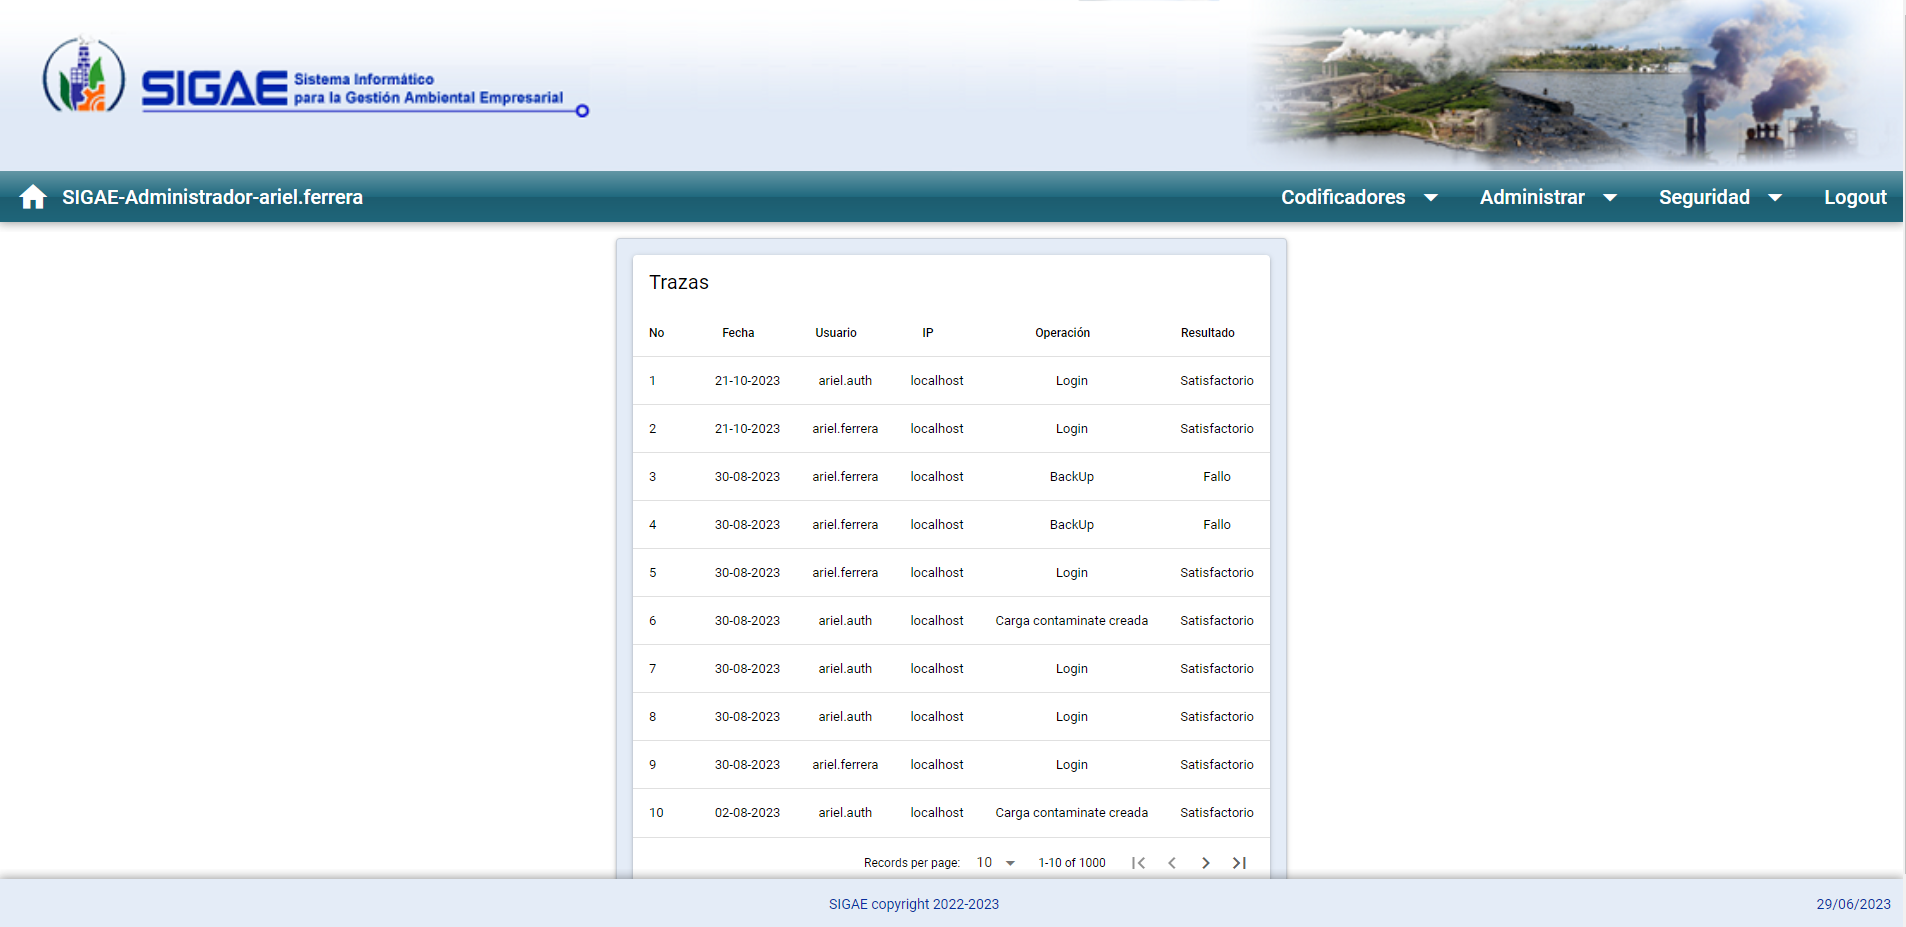
Task: Click Satisfactorio result in row 7
Action: point(1216,669)
